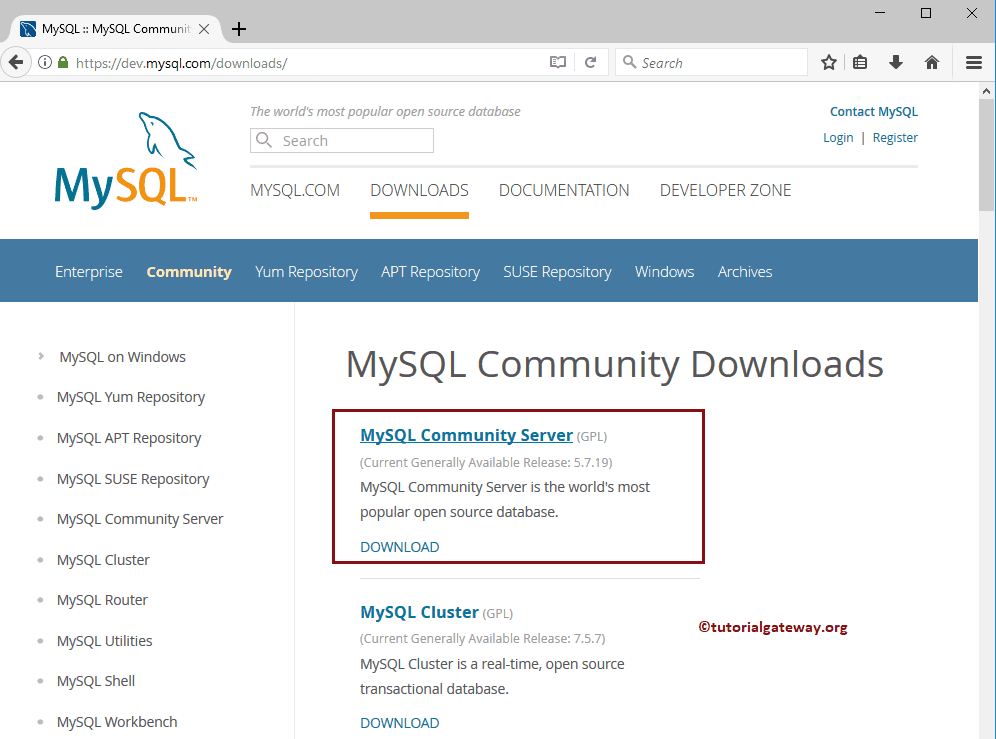Open Firefox hamburger menu
The height and width of the screenshot is (739, 996).
coord(973,62)
